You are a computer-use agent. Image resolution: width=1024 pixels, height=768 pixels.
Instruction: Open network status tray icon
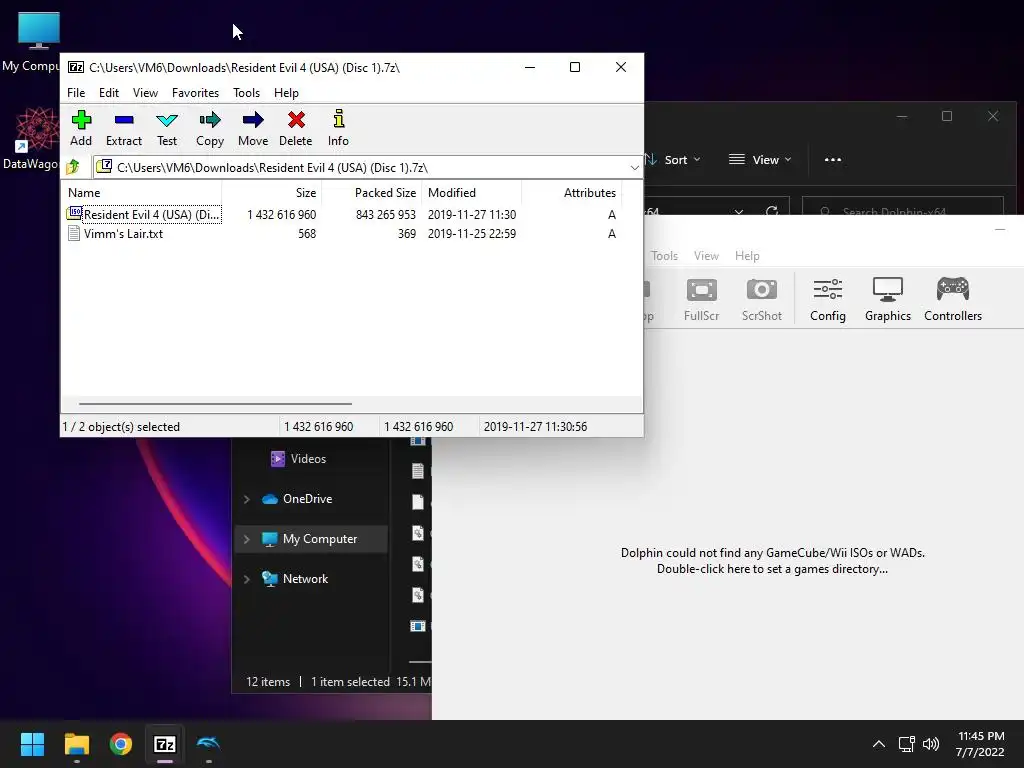(x=906, y=744)
